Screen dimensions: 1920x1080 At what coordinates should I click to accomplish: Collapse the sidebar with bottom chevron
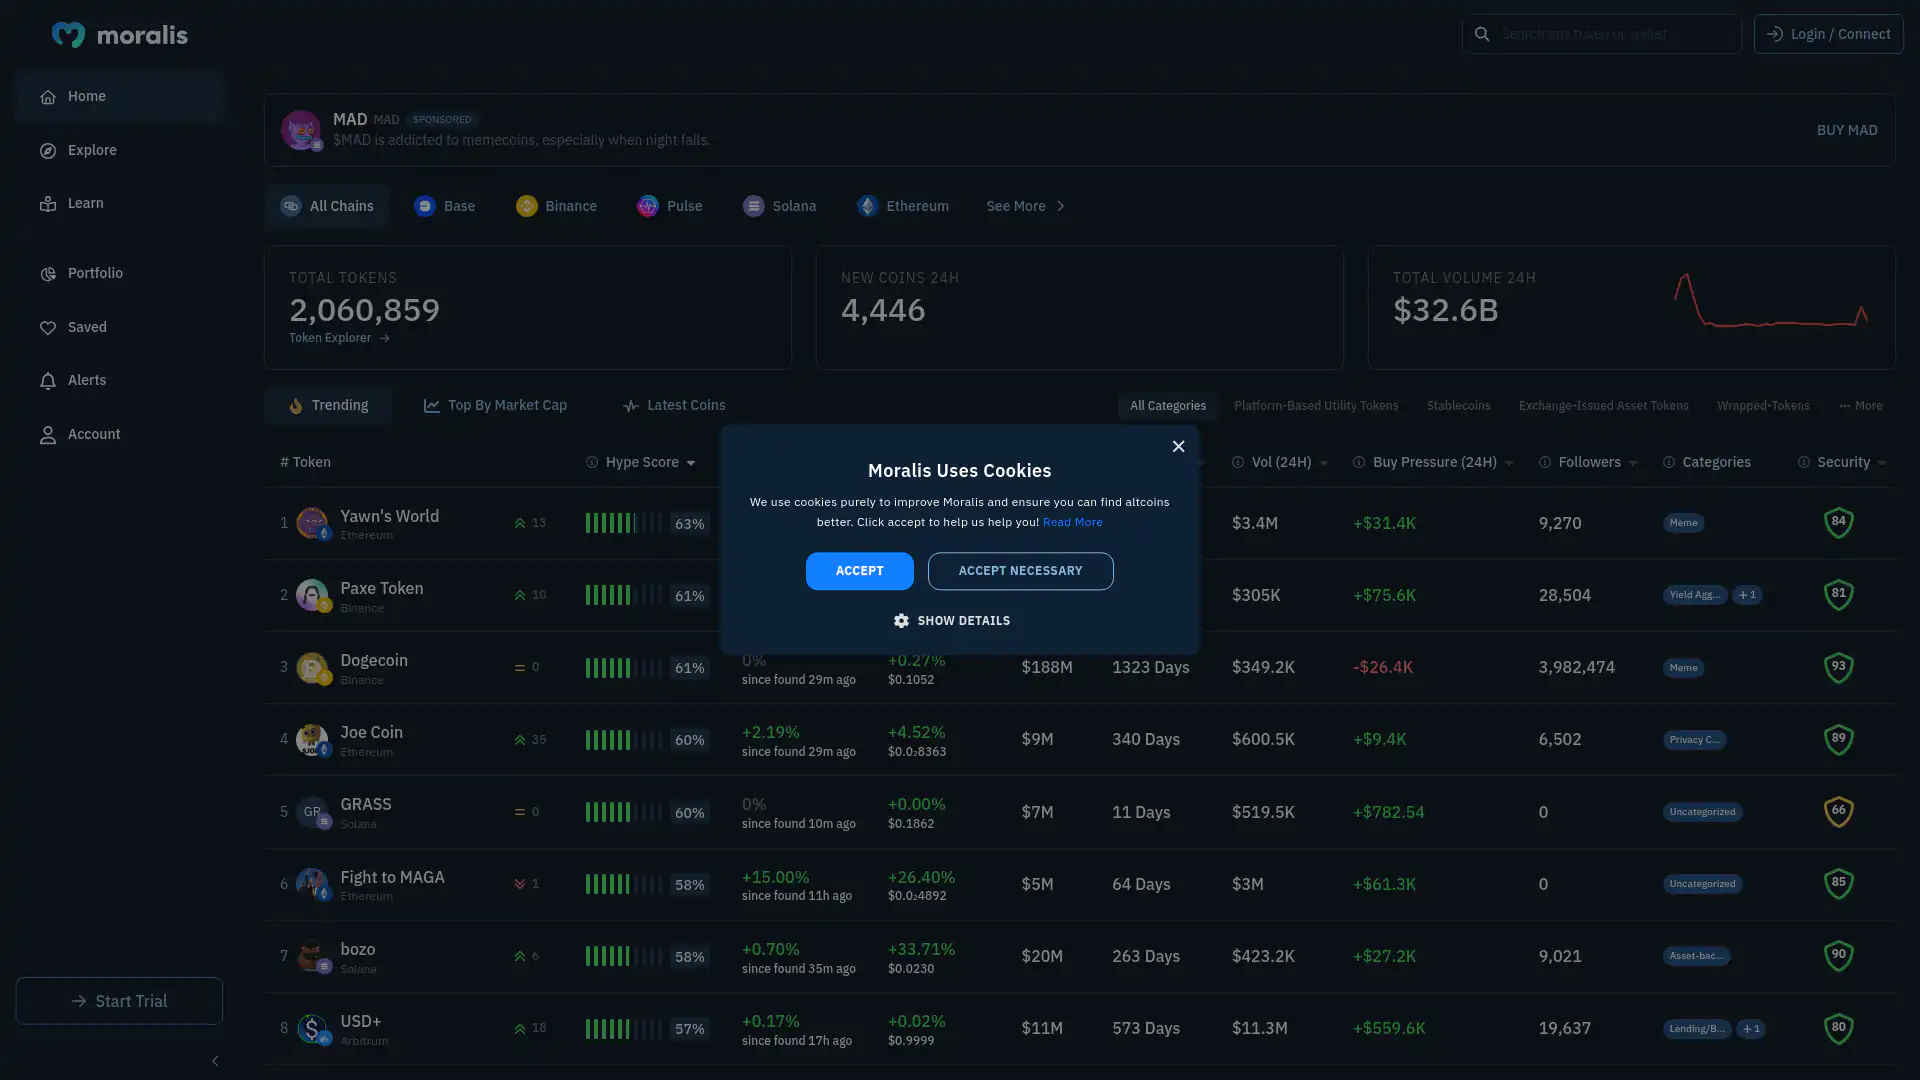pyautogui.click(x=215, y=1061)
